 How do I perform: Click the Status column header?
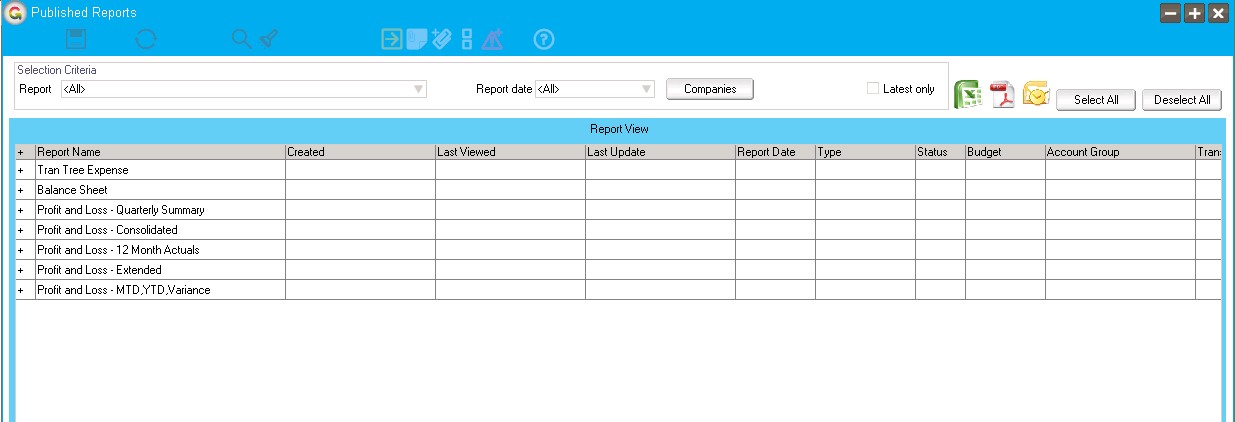click(x=940, y=152)
